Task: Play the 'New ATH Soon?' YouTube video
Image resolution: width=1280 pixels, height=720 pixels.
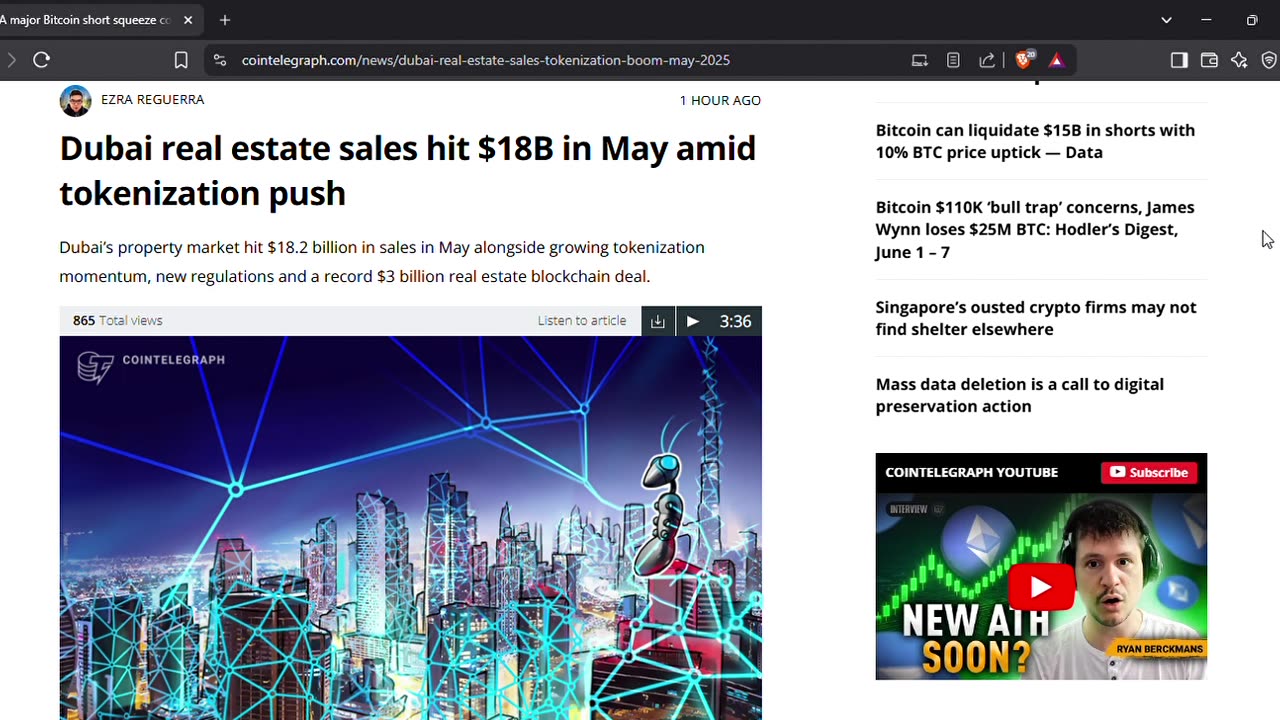Action: click(1041, 587)
